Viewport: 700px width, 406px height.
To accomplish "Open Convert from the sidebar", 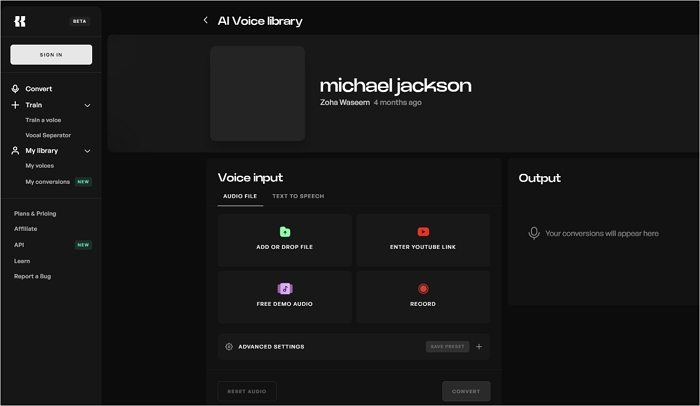I will [x=38, y=89].
